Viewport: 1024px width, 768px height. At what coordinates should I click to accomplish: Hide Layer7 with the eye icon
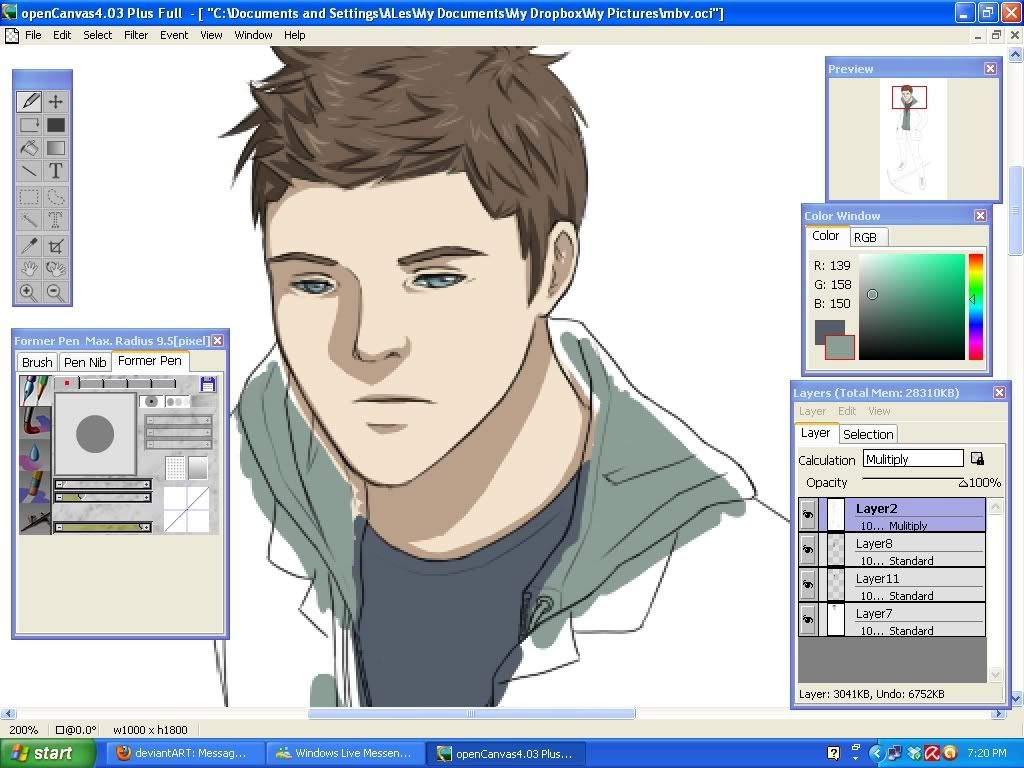tap(808, 620)
